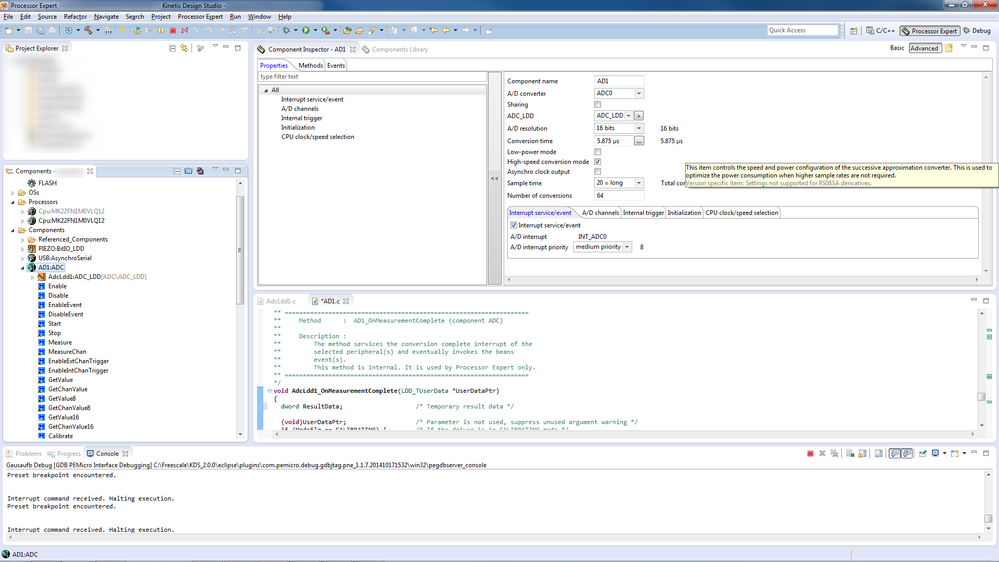Open the Processor Expert menu

[x=200, y=17]
